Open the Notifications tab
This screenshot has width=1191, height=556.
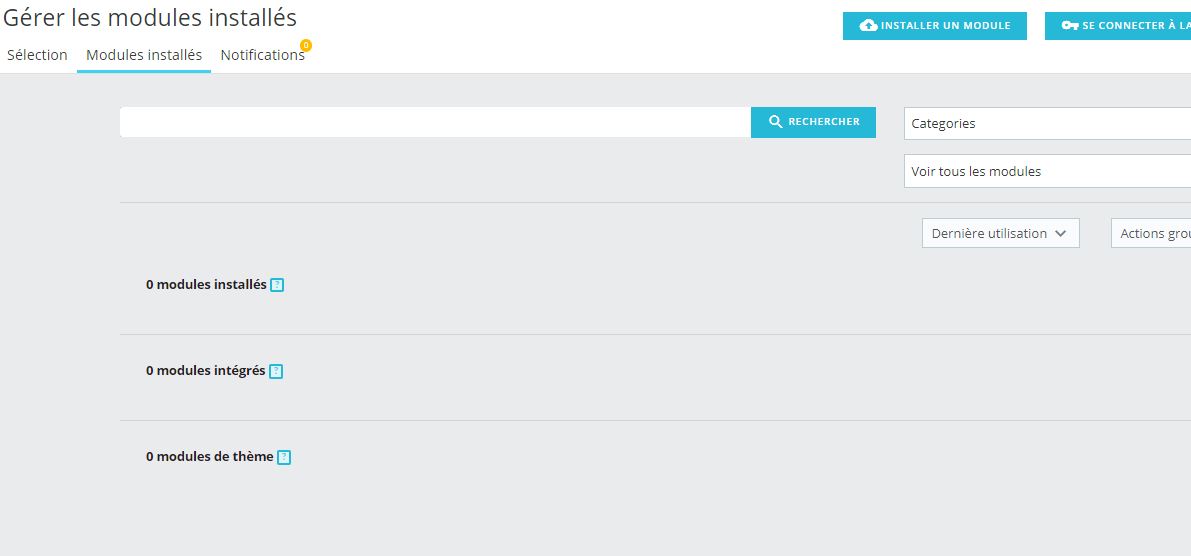click(x=263, y=55)
